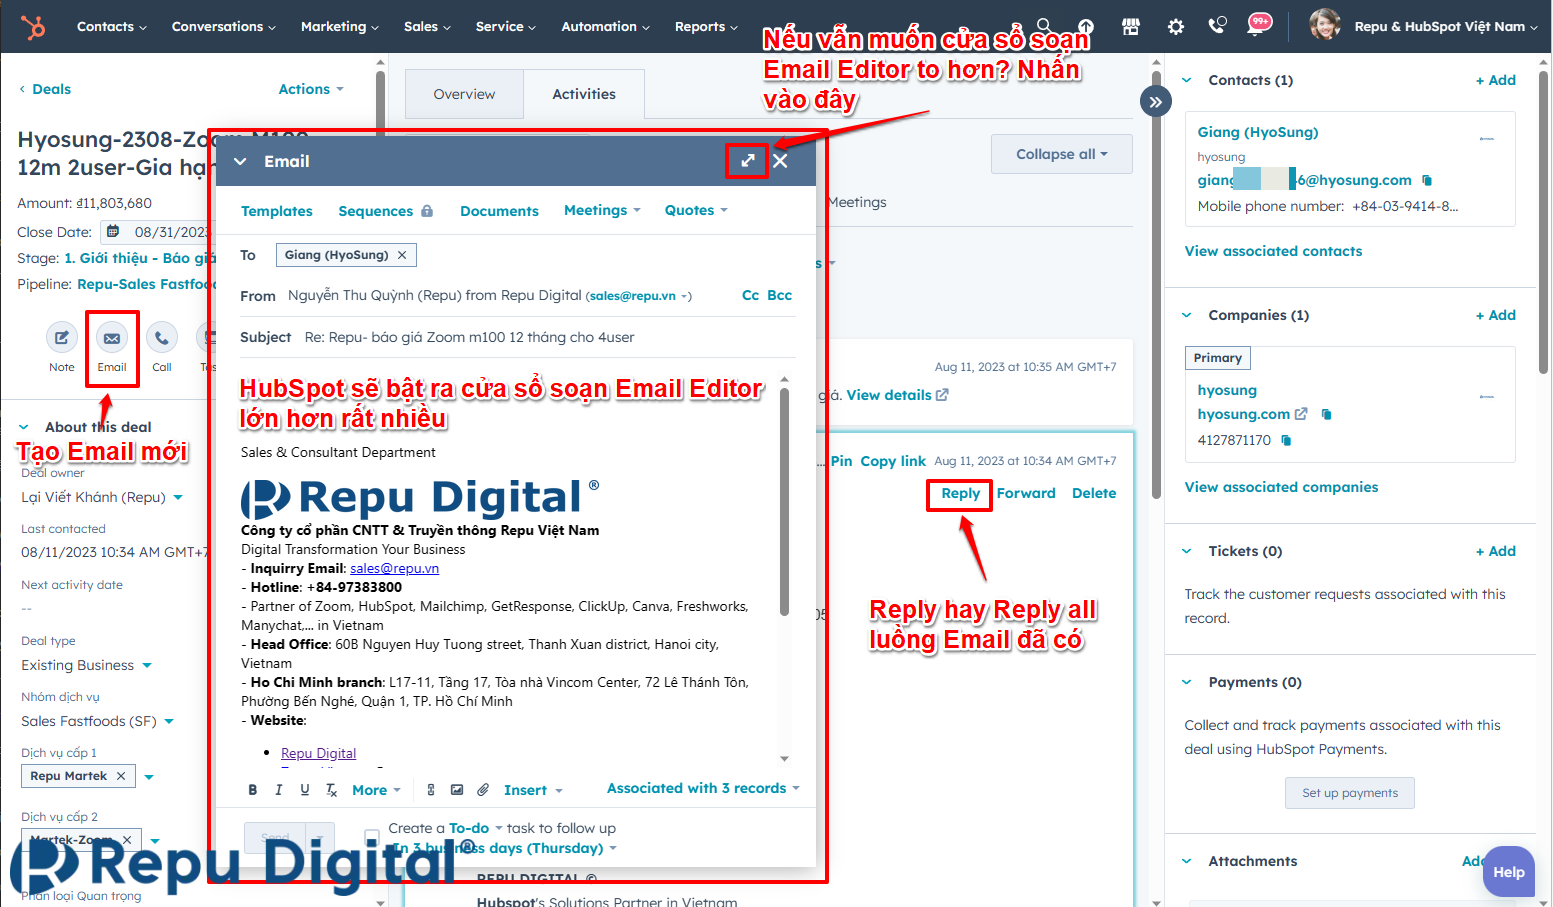
Task: Apply italic formatting in email editor
Action: coord(278,790)
